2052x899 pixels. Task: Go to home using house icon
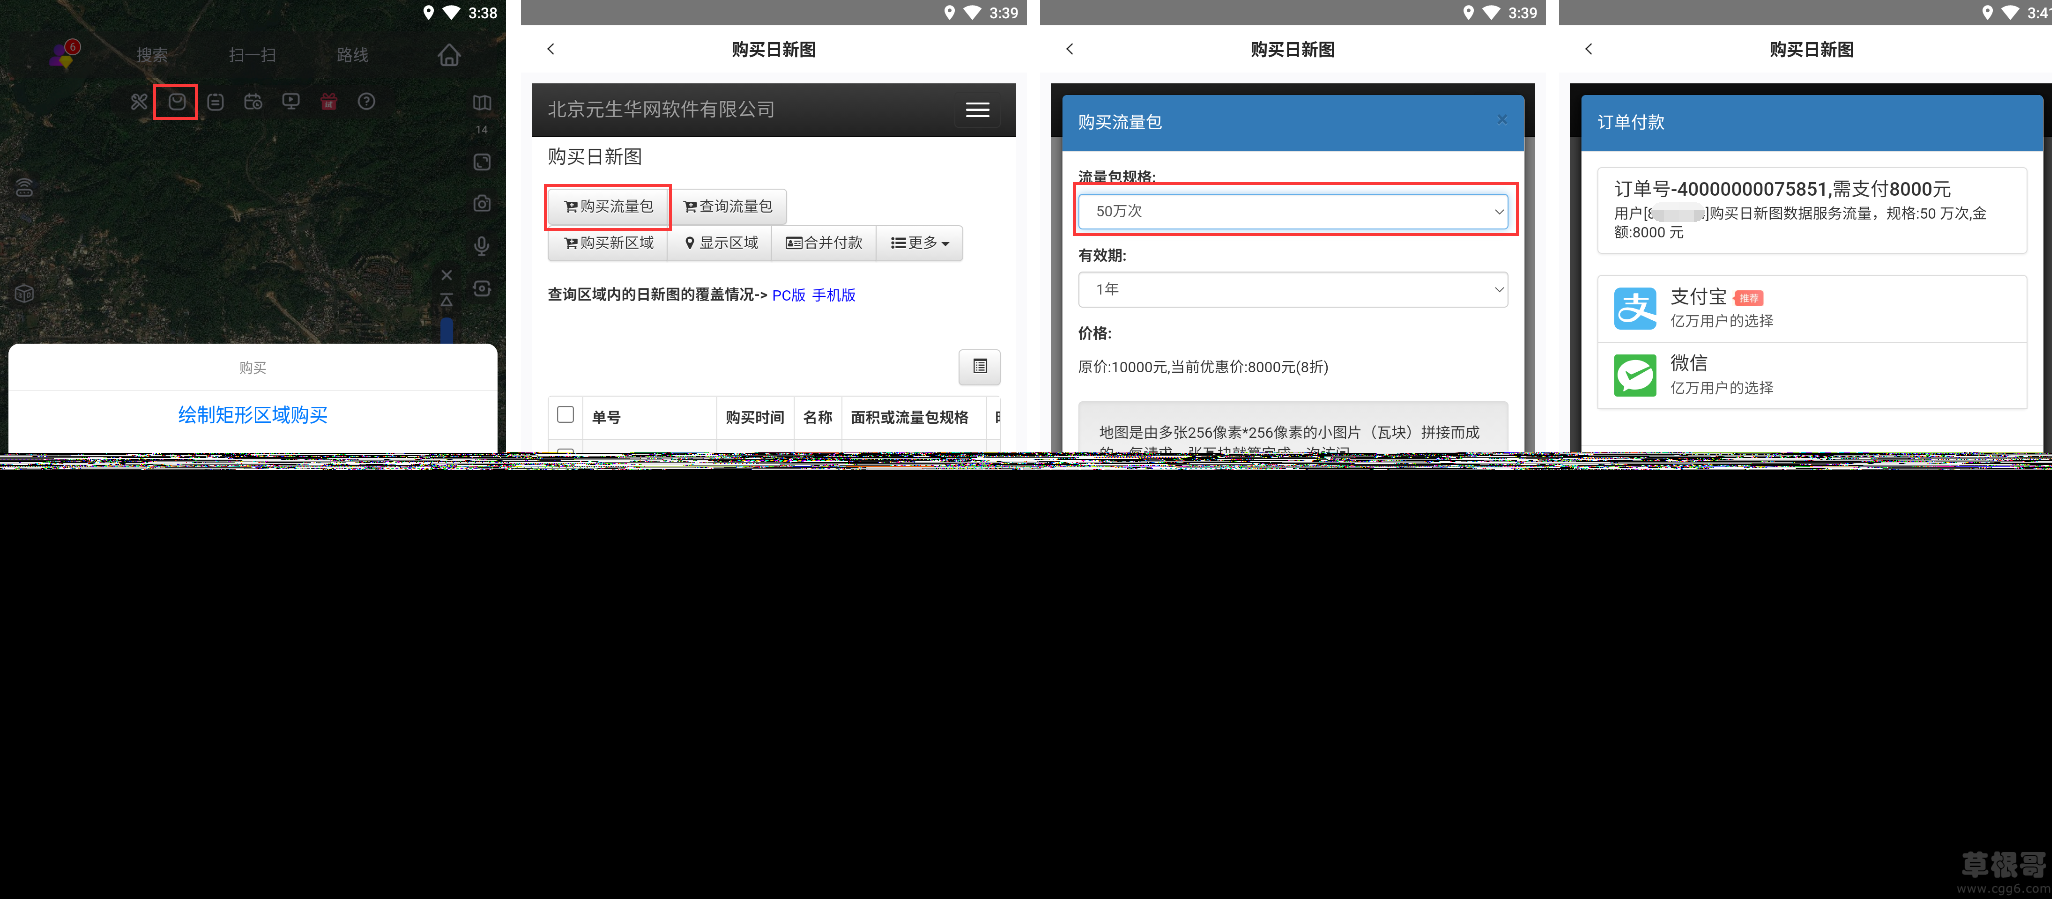pyautogui.click(x=449, y=55)
